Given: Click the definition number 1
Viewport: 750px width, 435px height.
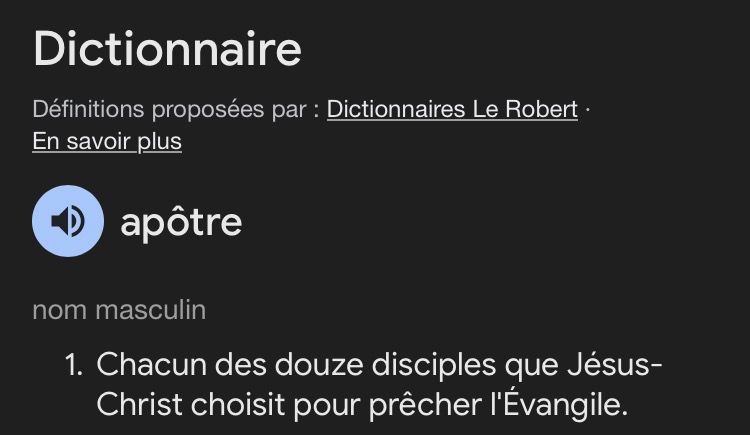Looking at the screenshot, I should click(x=73, y=364).
